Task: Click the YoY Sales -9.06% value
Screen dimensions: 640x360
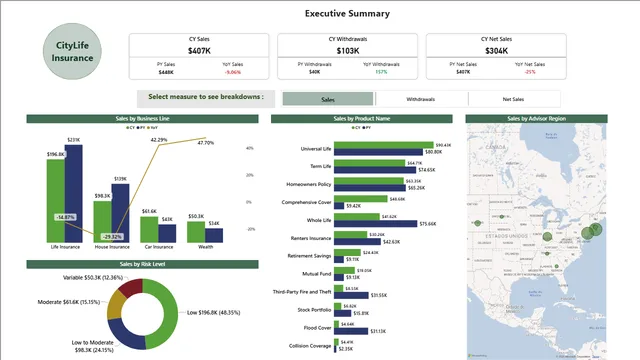Action: pyautogui.click(x=233, y=72)
